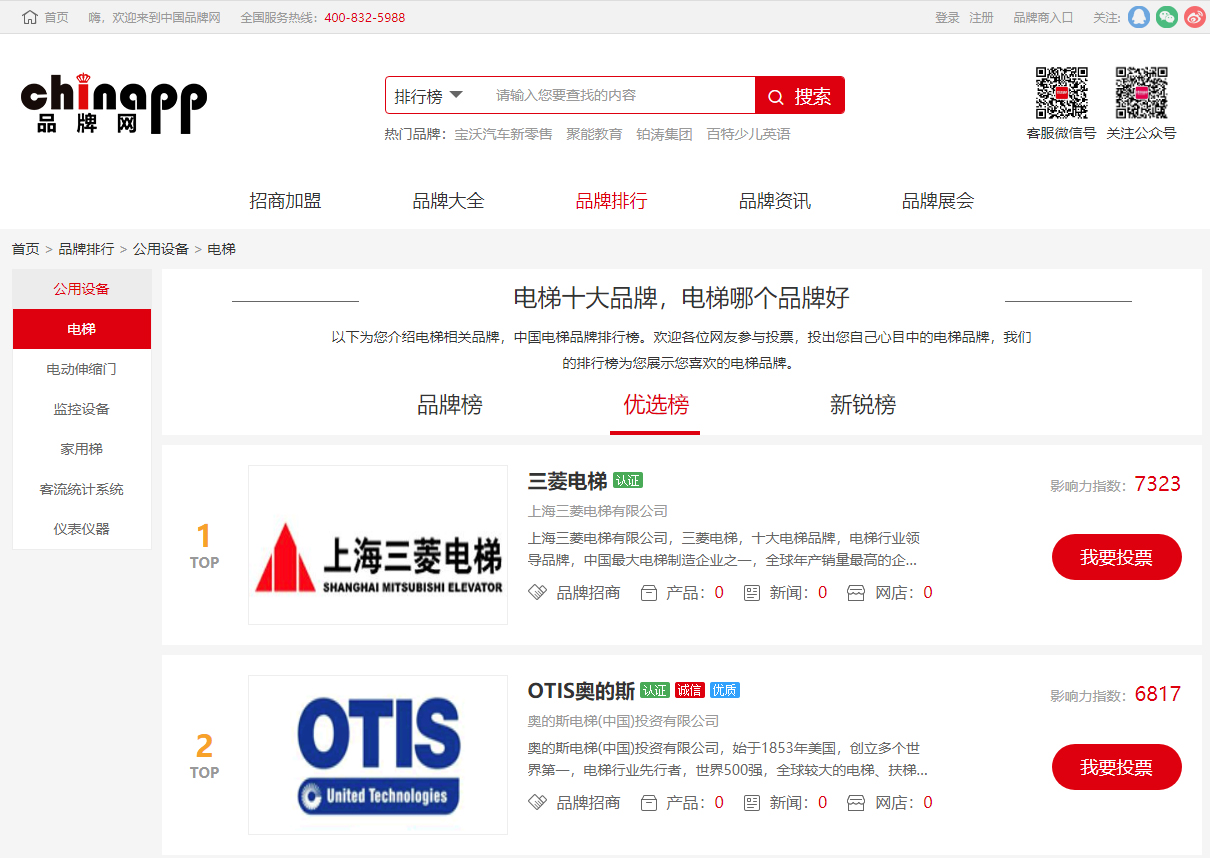Click the magnifier icon in search button
This screenshot has width=1210, height=858.
pos(776,97)
